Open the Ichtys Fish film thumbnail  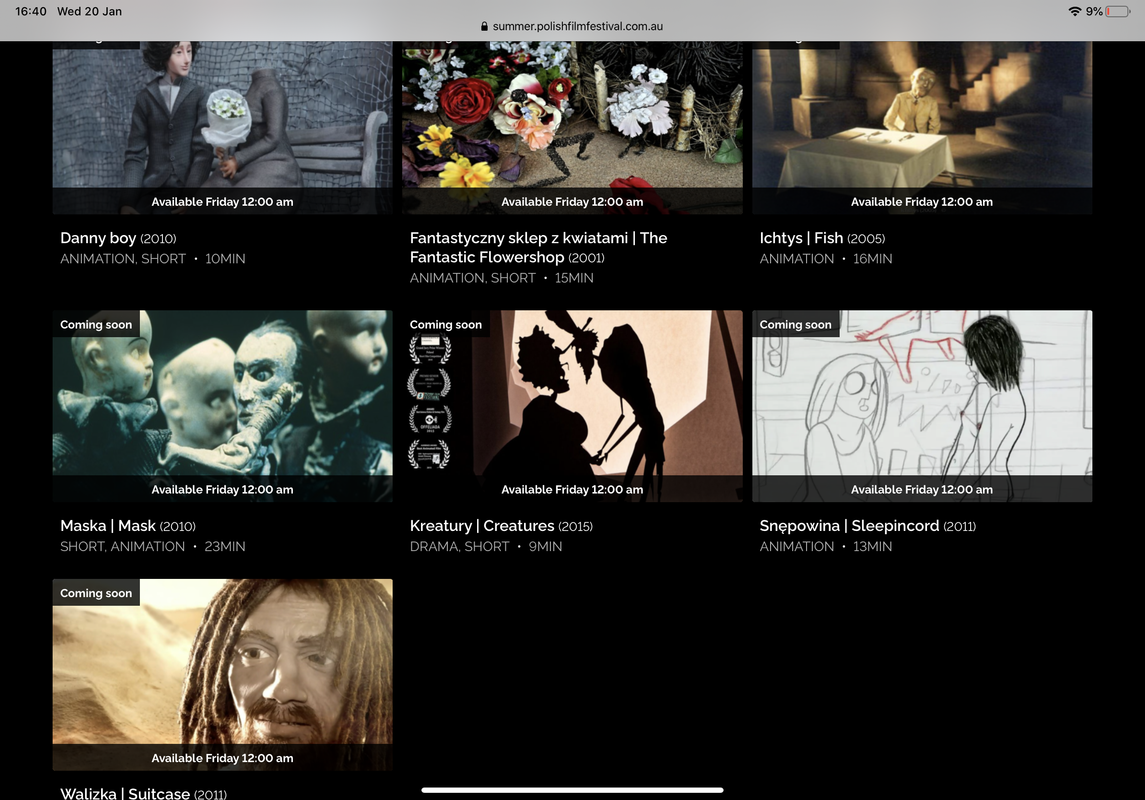click(922, 128)
